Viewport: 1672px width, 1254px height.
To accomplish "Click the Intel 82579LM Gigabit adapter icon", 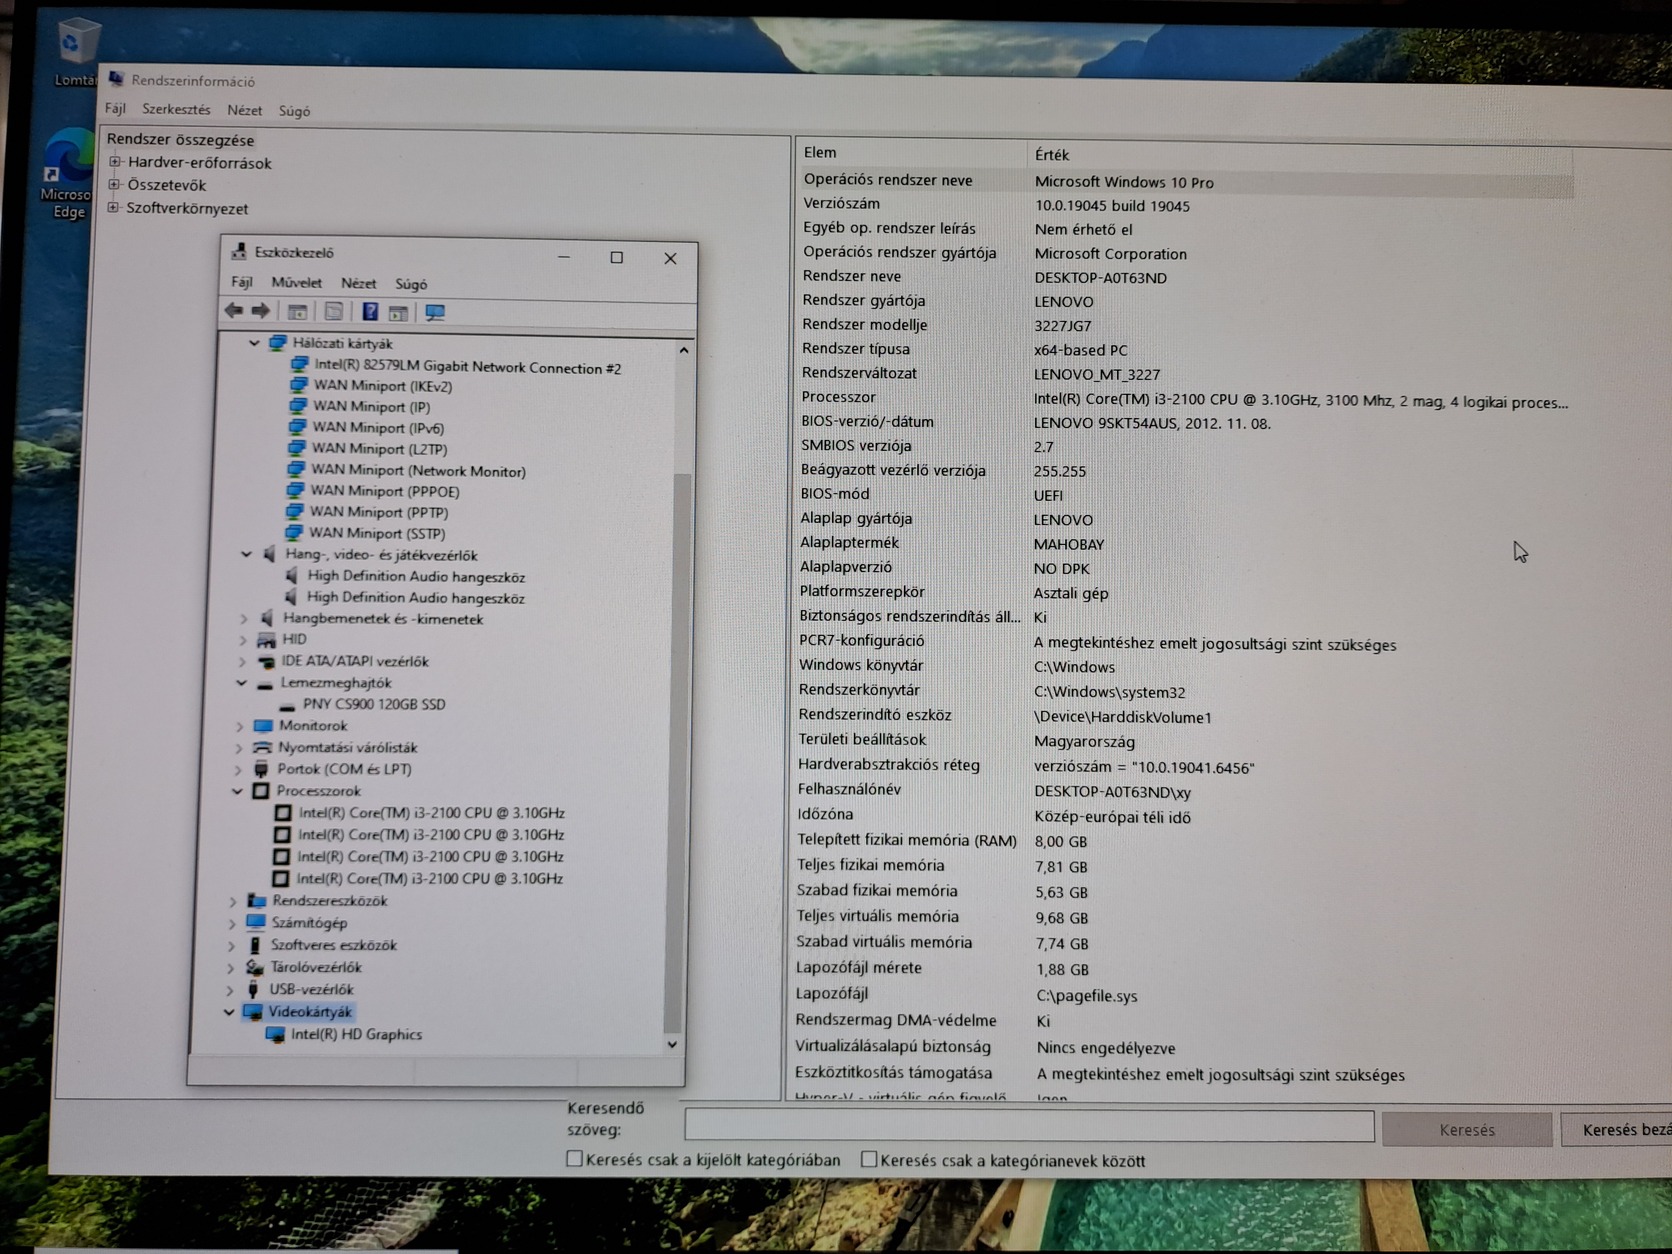I will click(299, 365).
